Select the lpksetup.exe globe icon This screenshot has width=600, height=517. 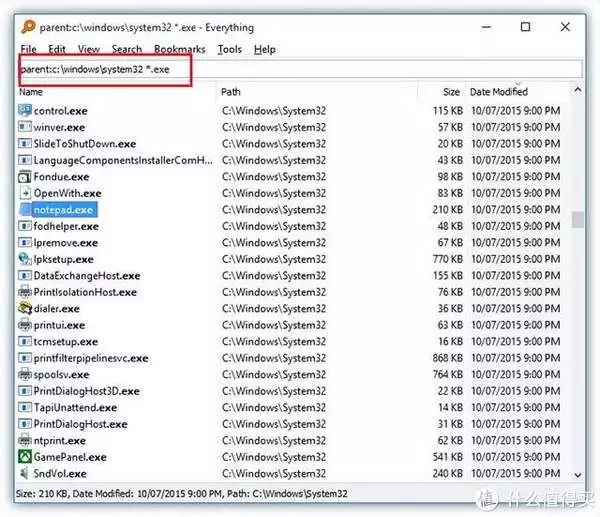click(x=25, y=259)
